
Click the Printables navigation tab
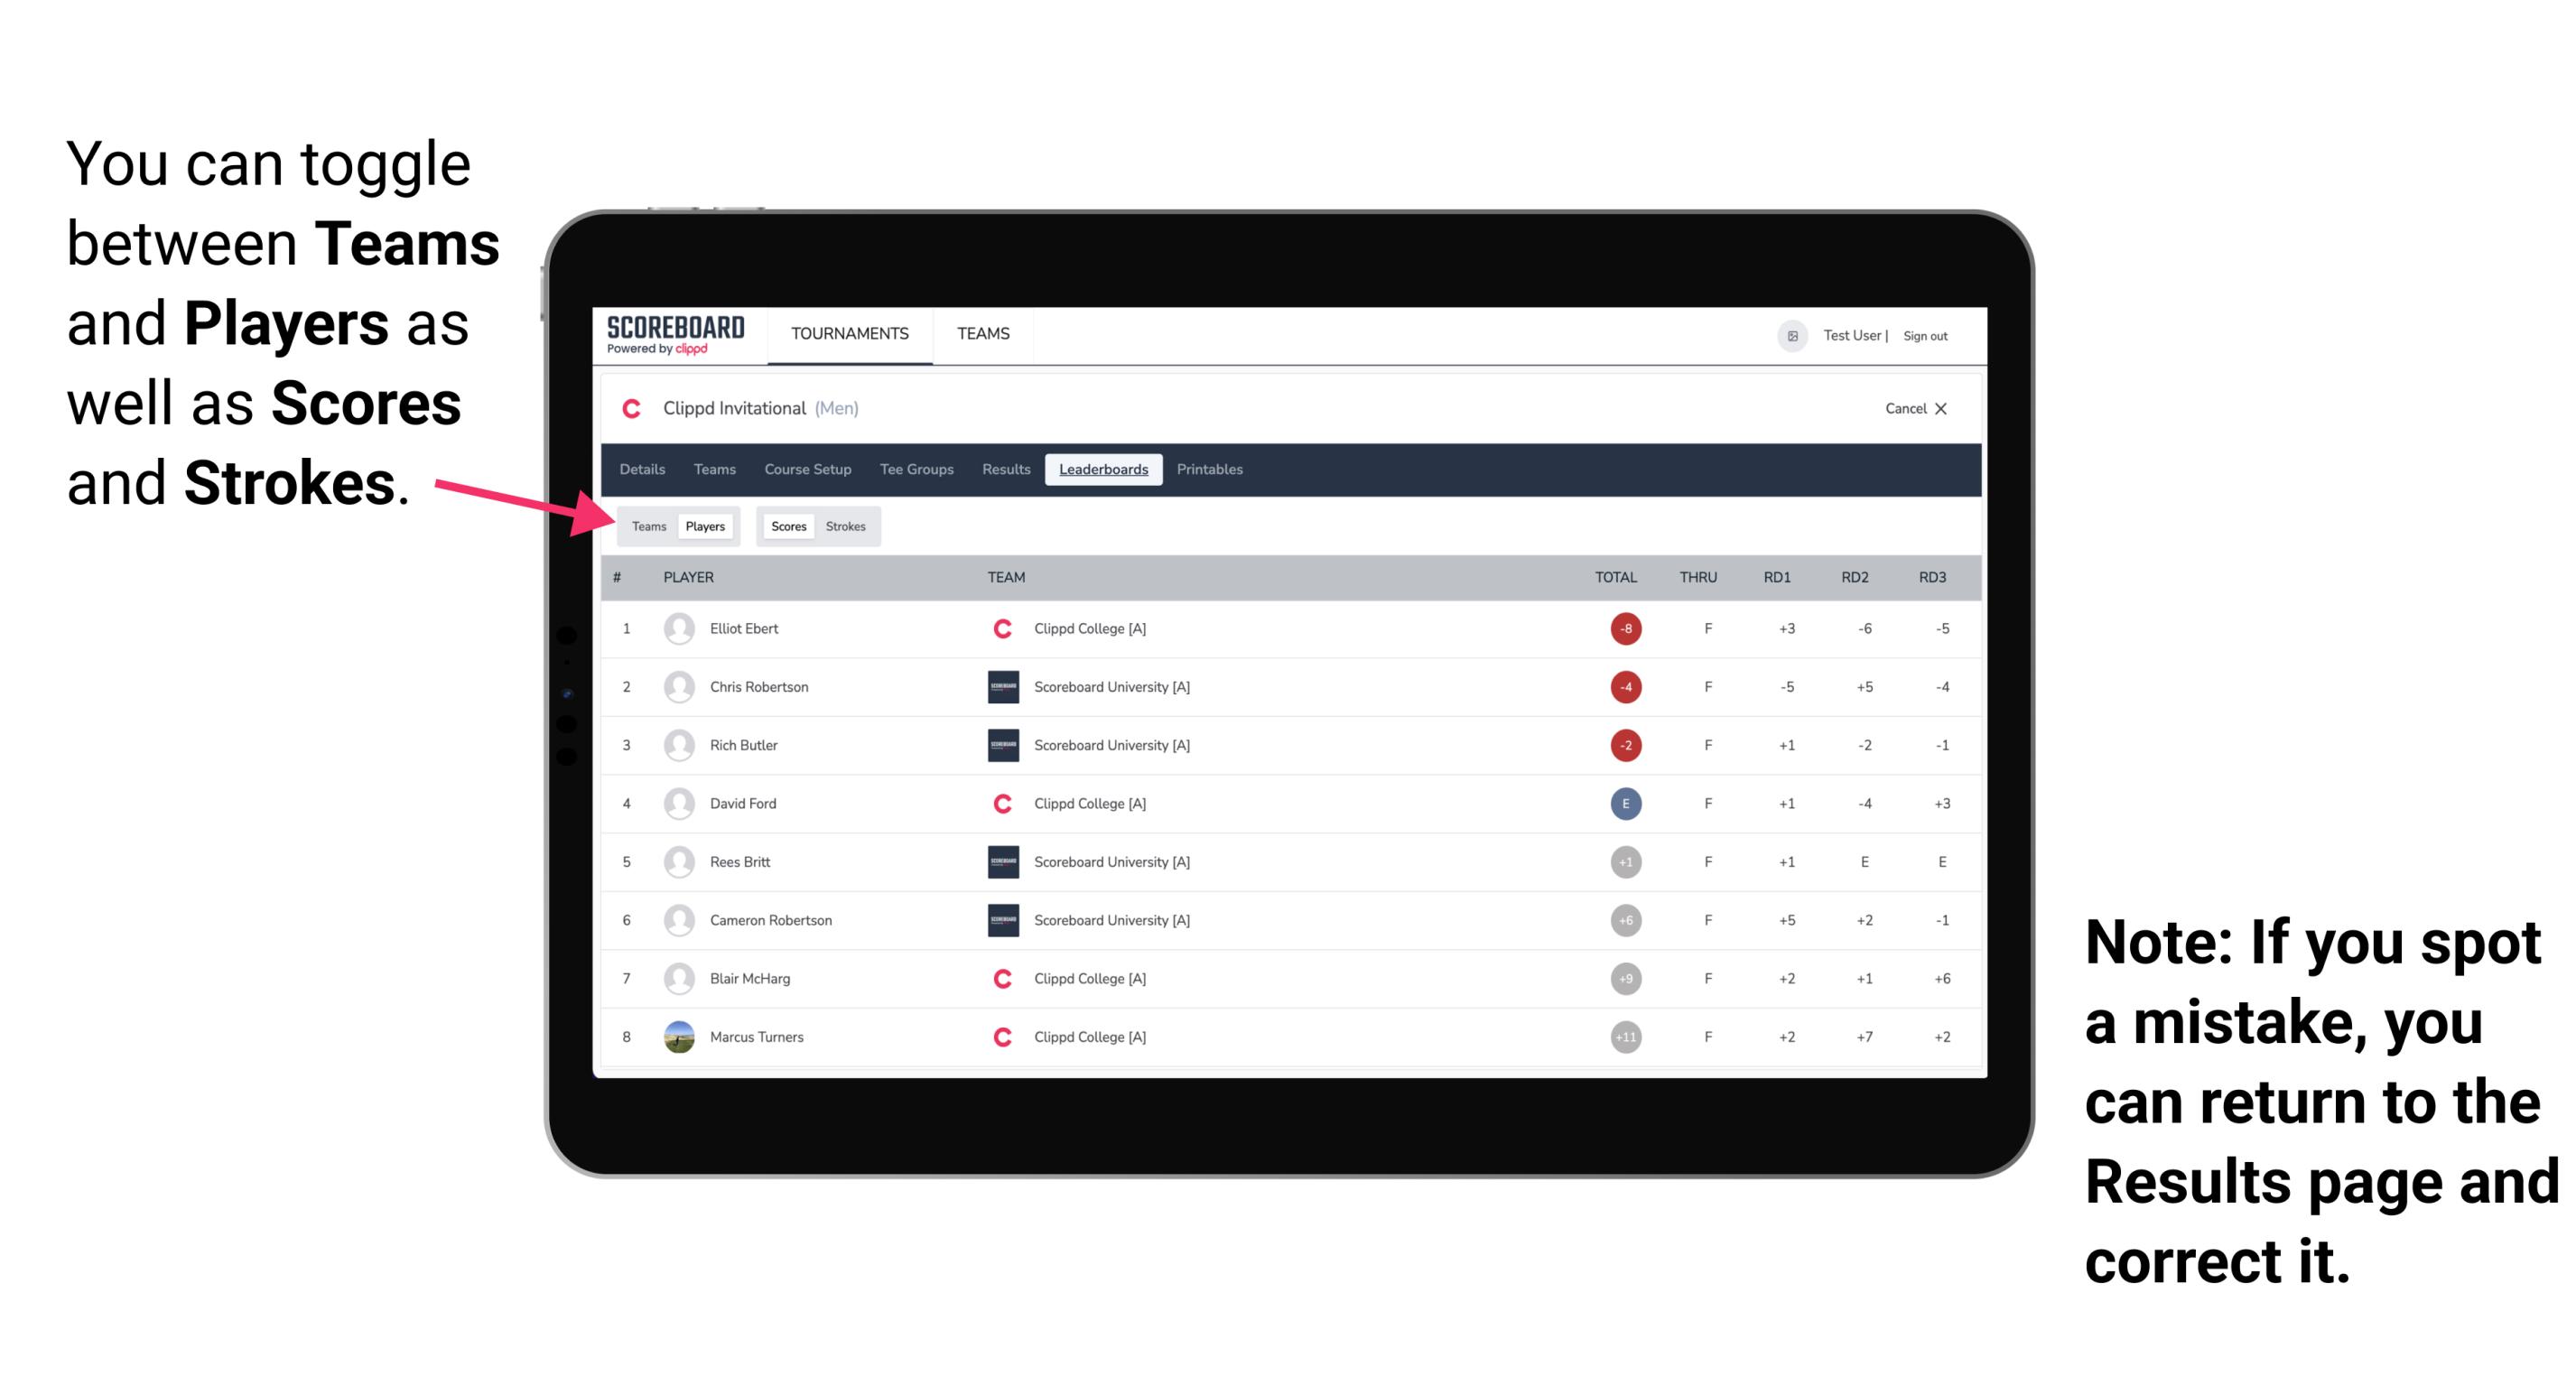point(1211,468)
